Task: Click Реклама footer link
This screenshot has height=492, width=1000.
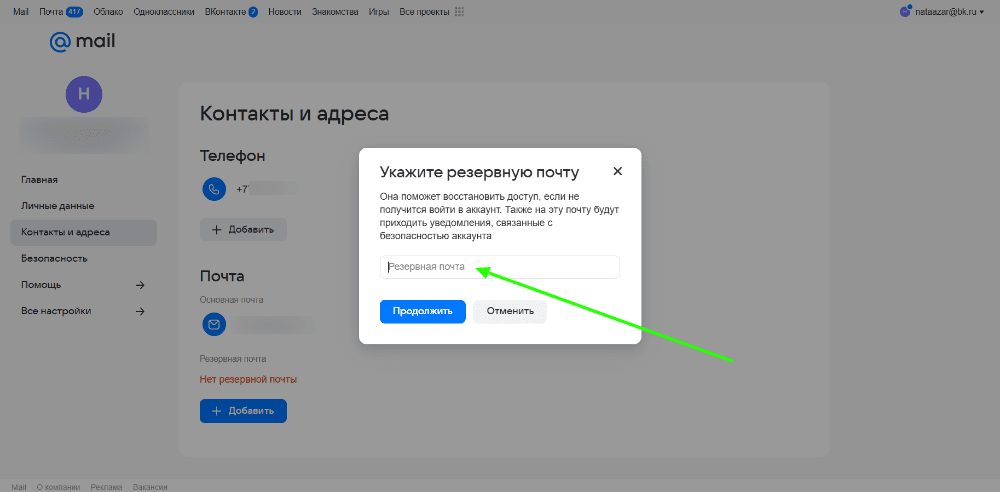Action: [x=107, y=487]
